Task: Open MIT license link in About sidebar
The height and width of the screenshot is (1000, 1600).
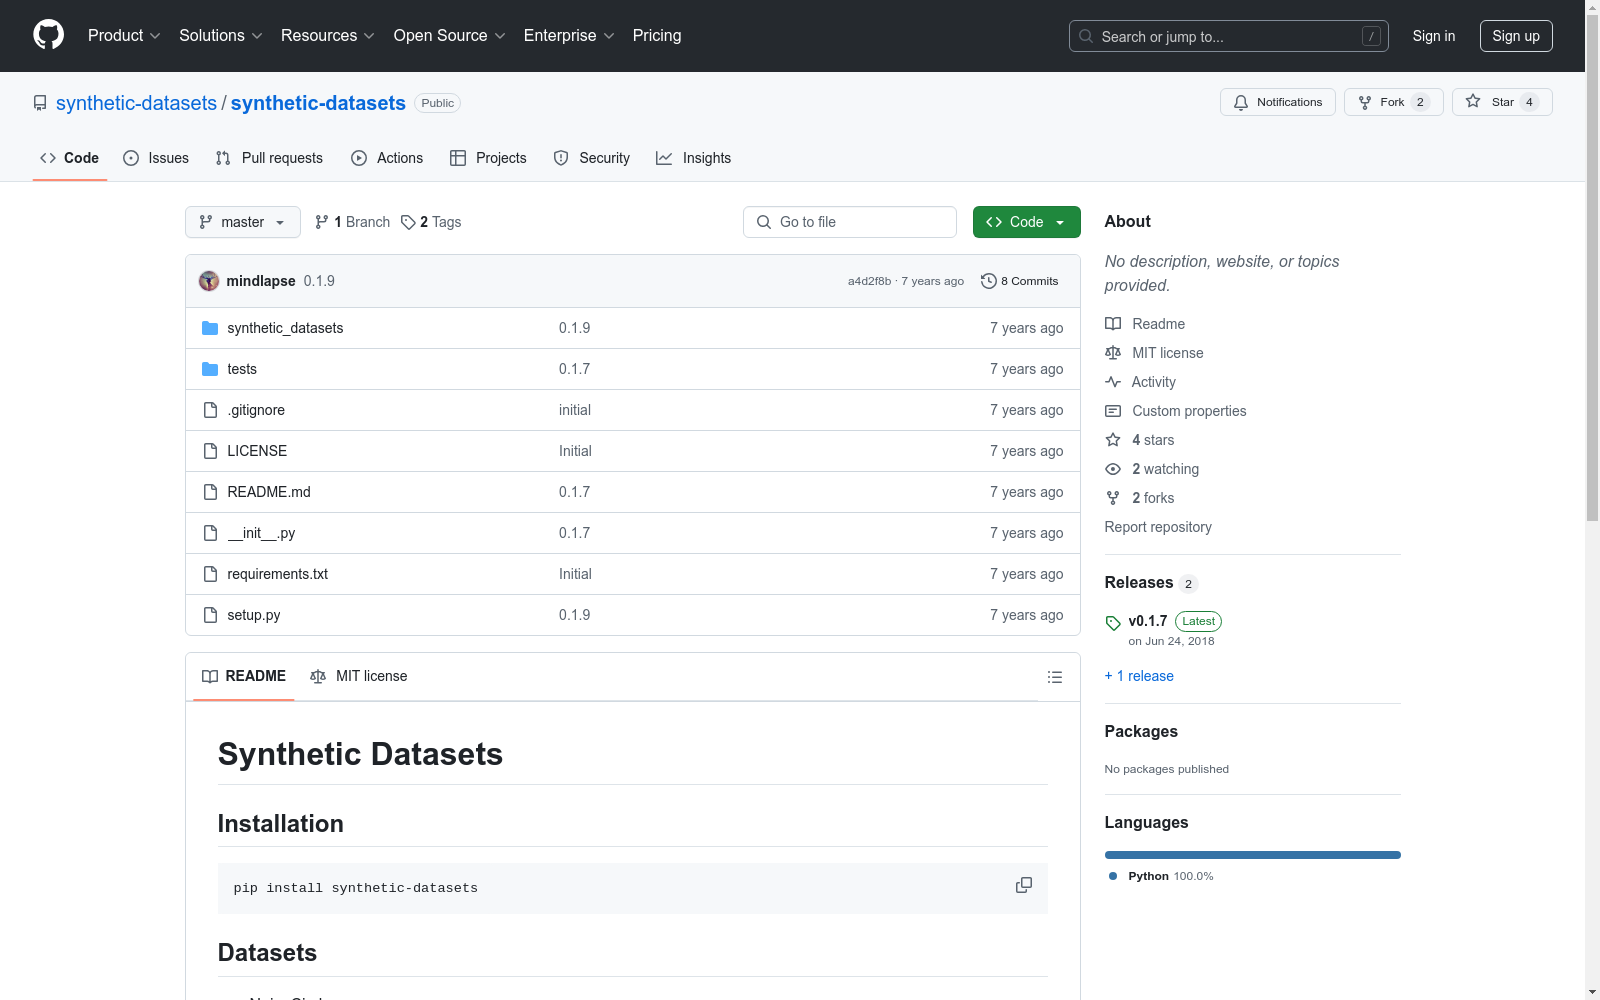Action: click(x=1154, y=353)
